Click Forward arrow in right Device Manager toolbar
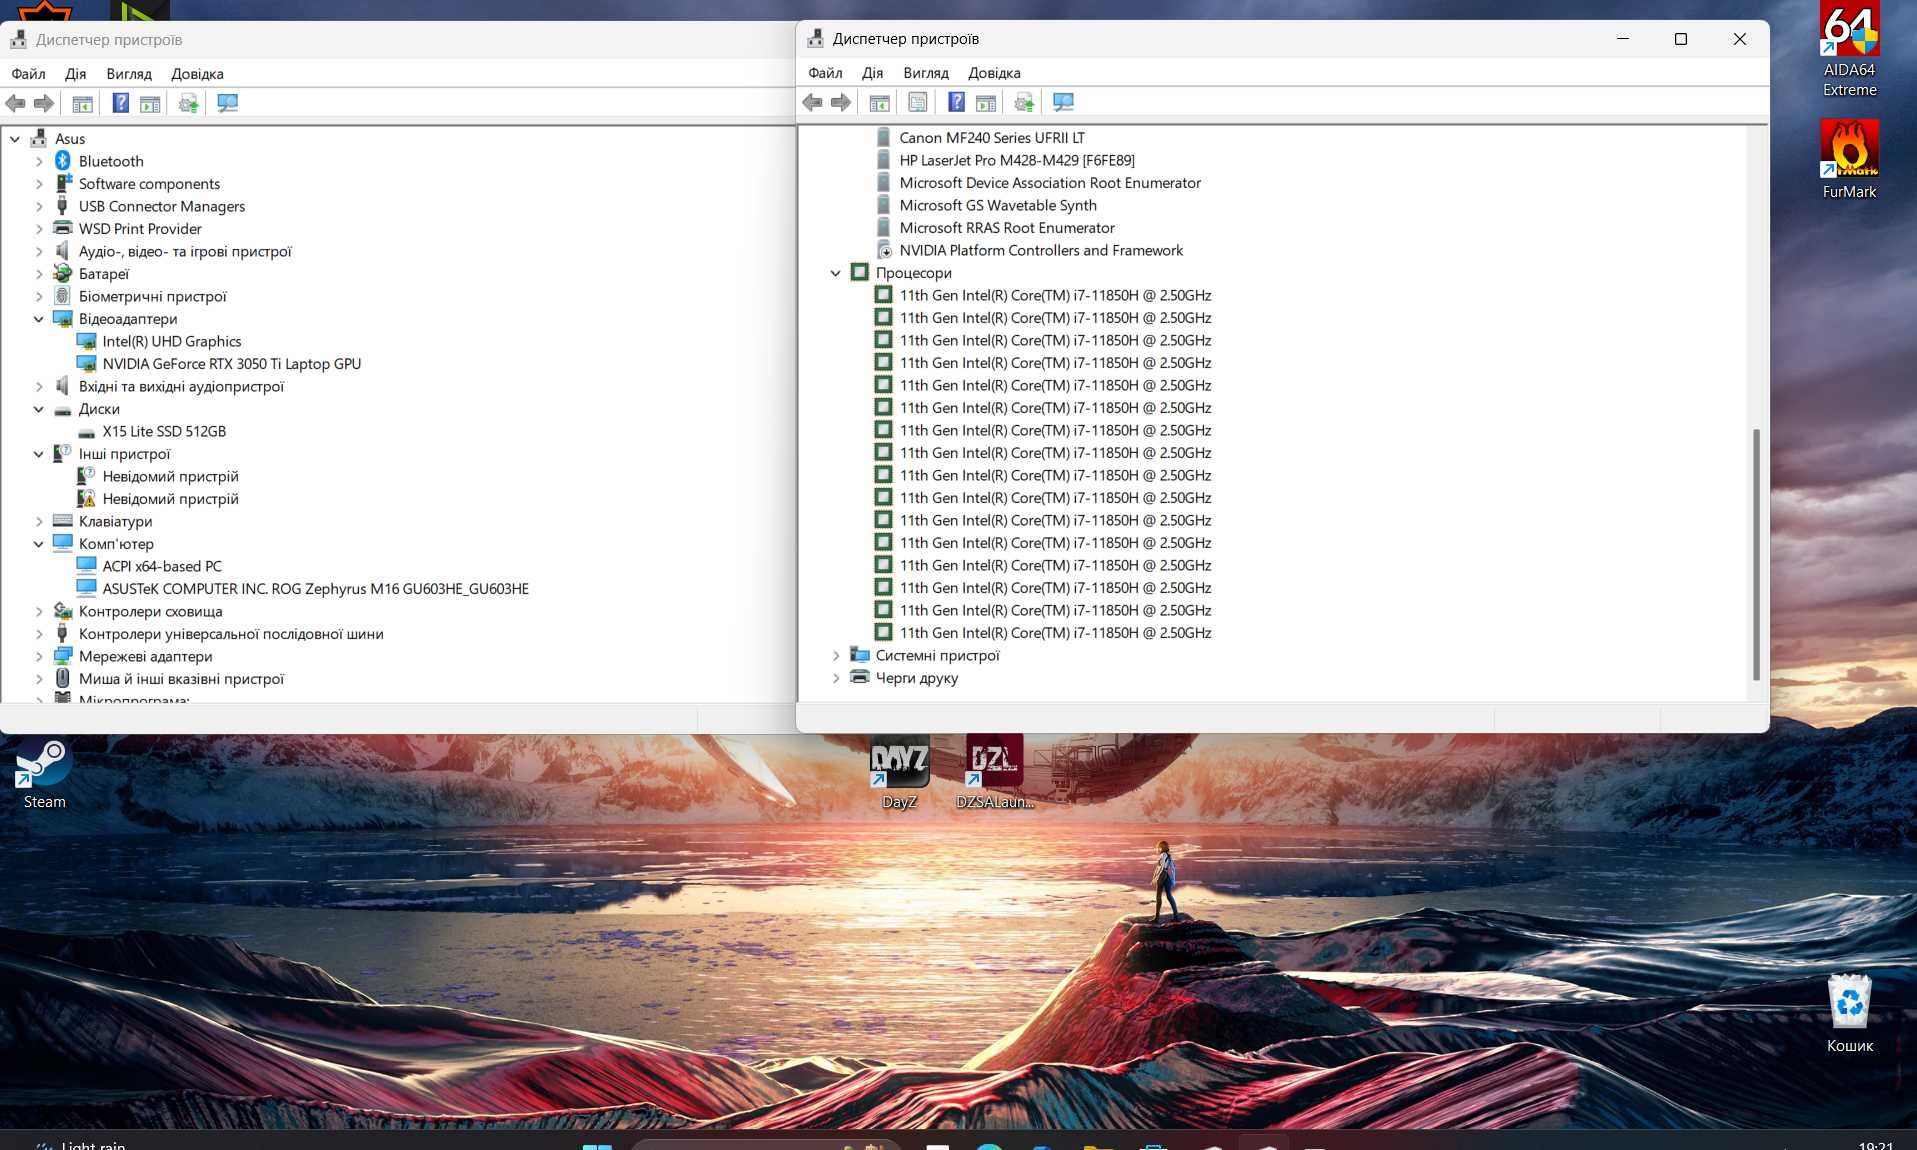Screen dimensions: 1917x1150 coord(840,102)
